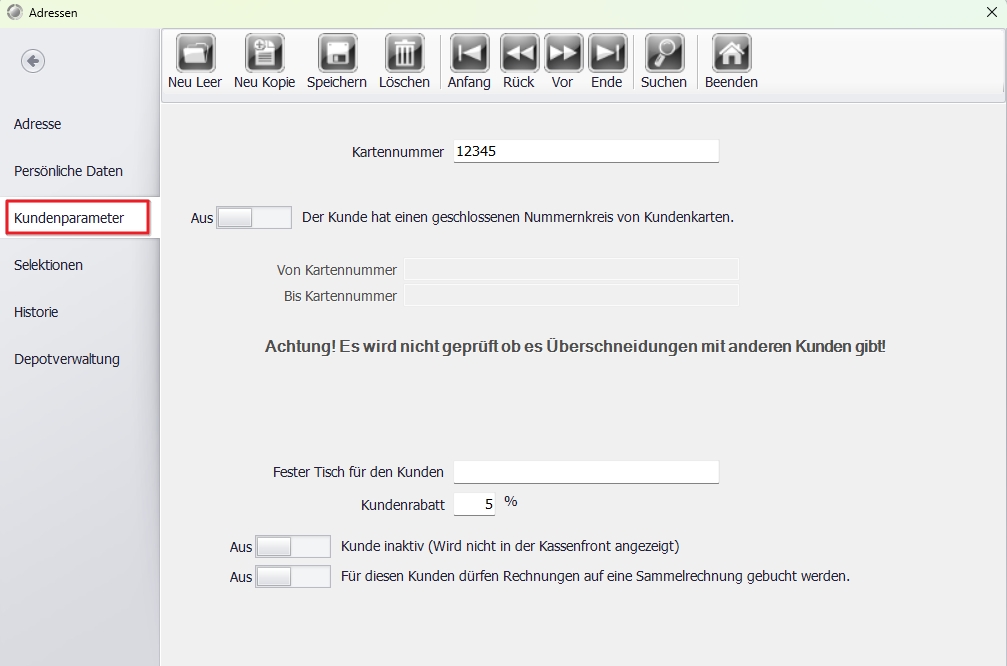The image size is (1007, 666).
Task: Advance to next record with Vor
Action: pyautogui.click(x=563, y=53)
